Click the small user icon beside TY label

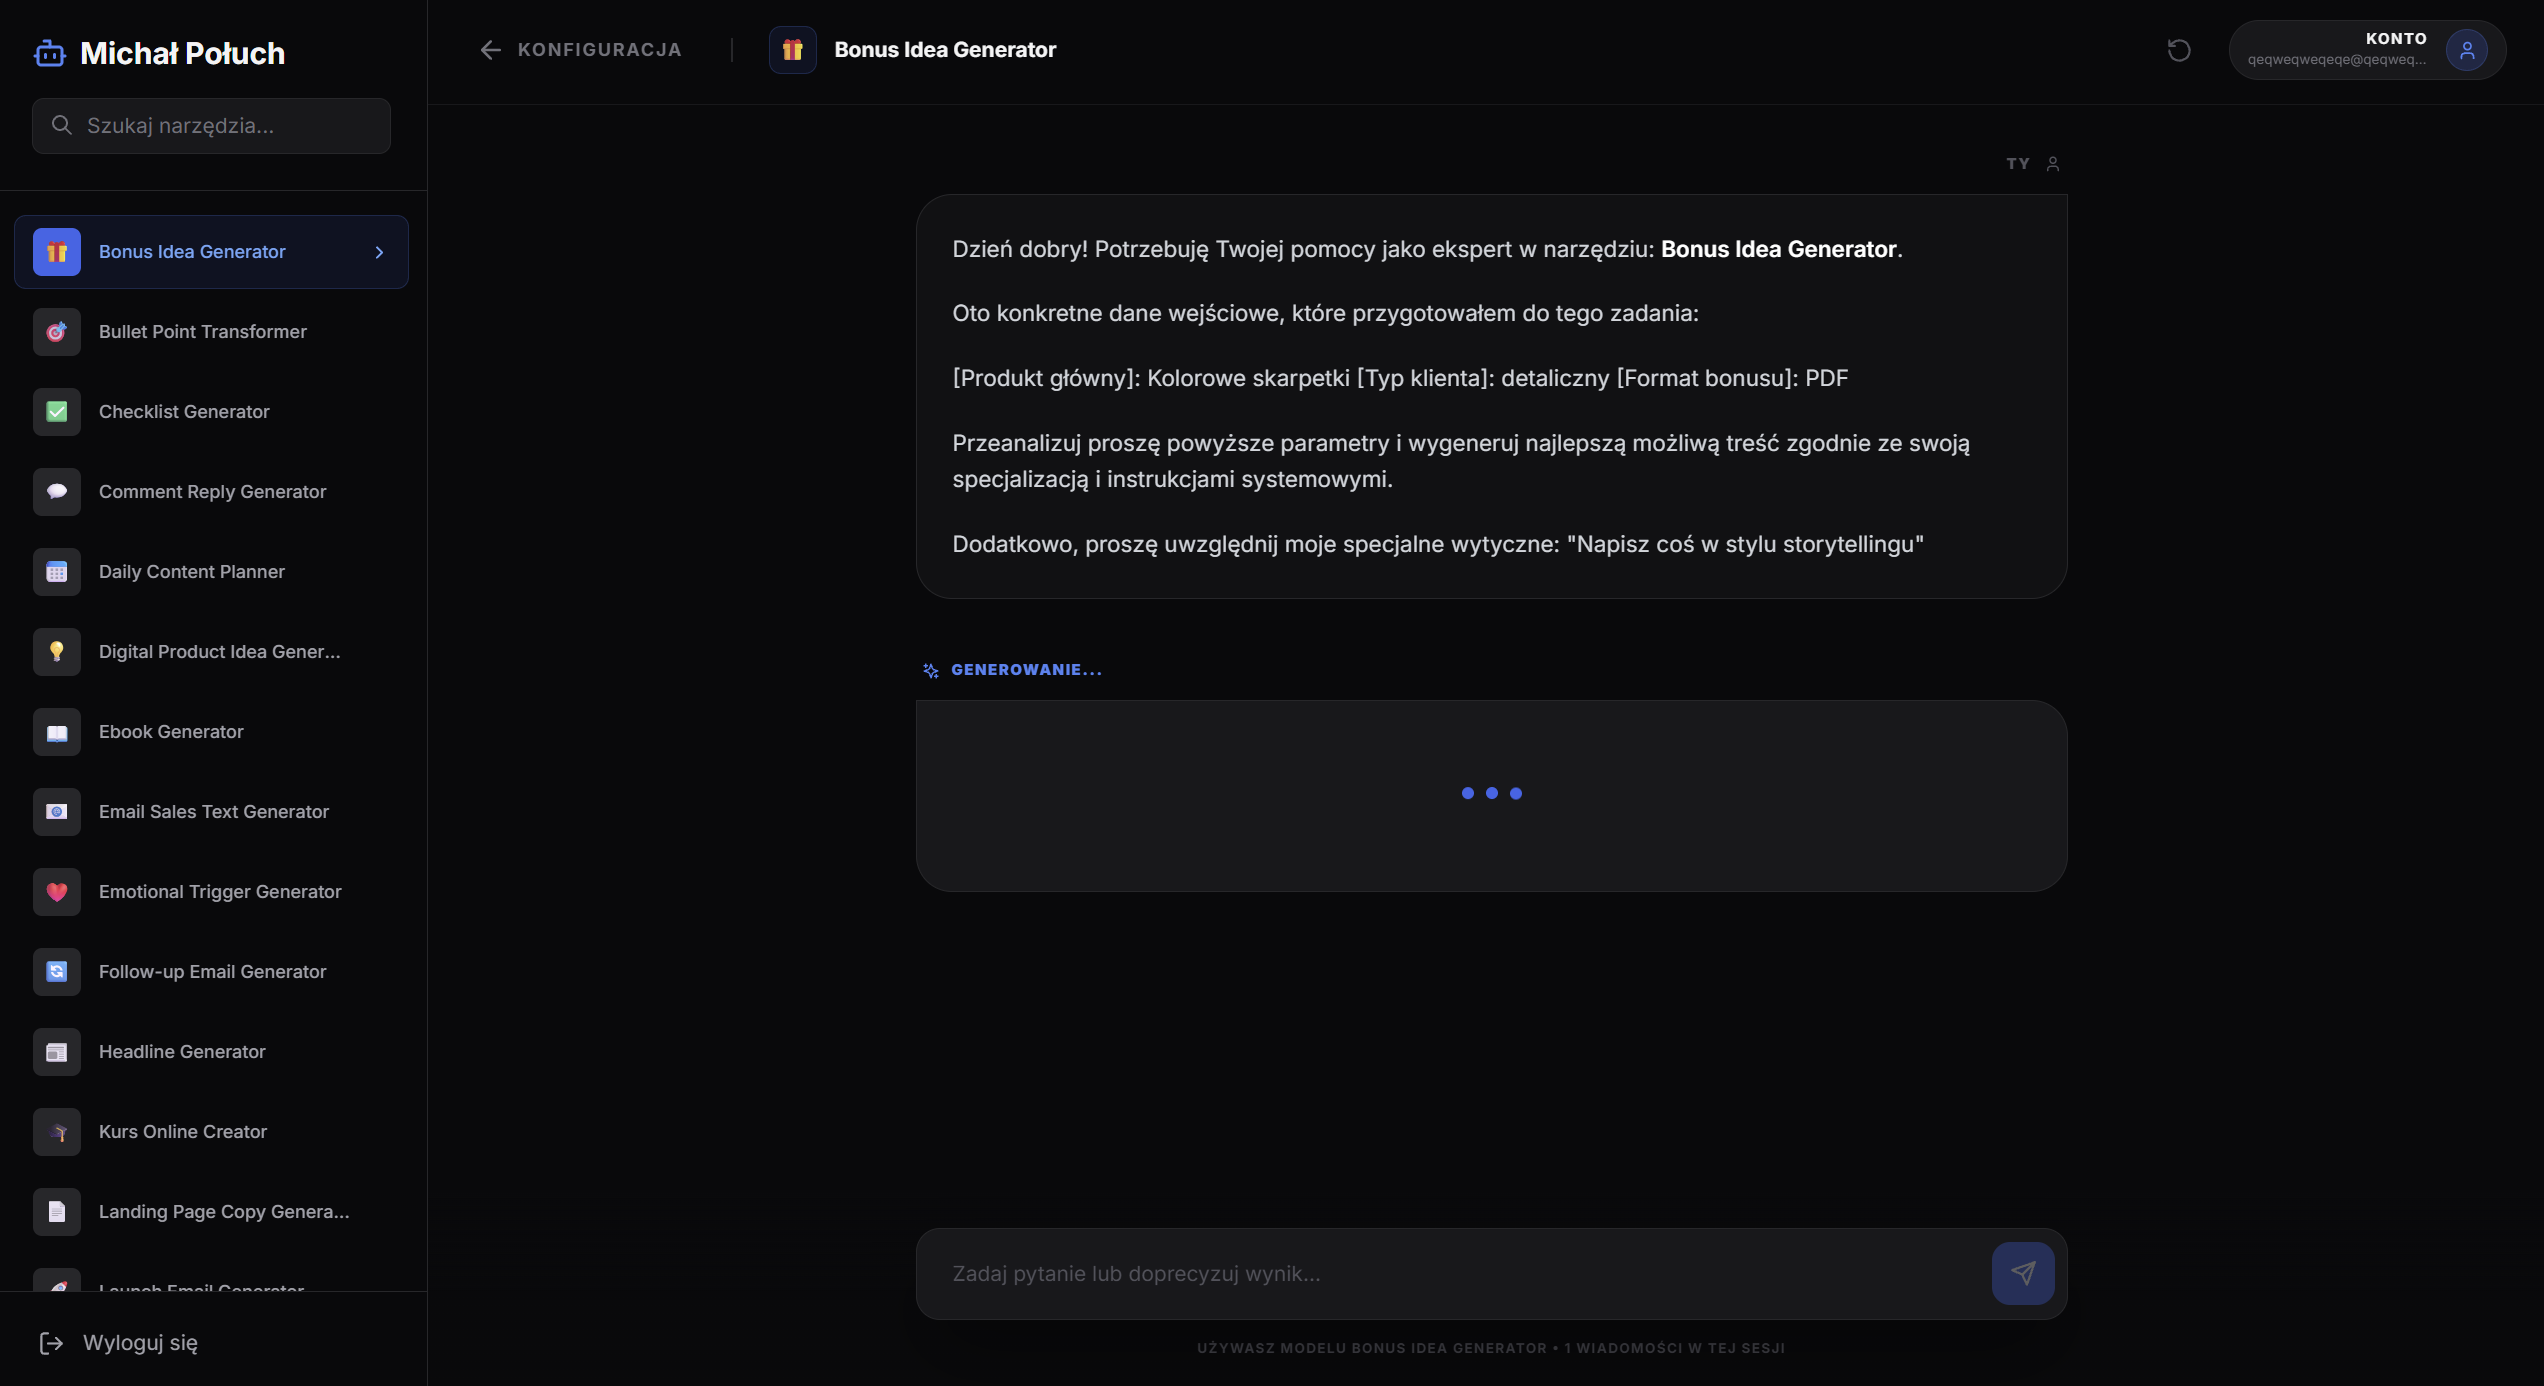2053,164
